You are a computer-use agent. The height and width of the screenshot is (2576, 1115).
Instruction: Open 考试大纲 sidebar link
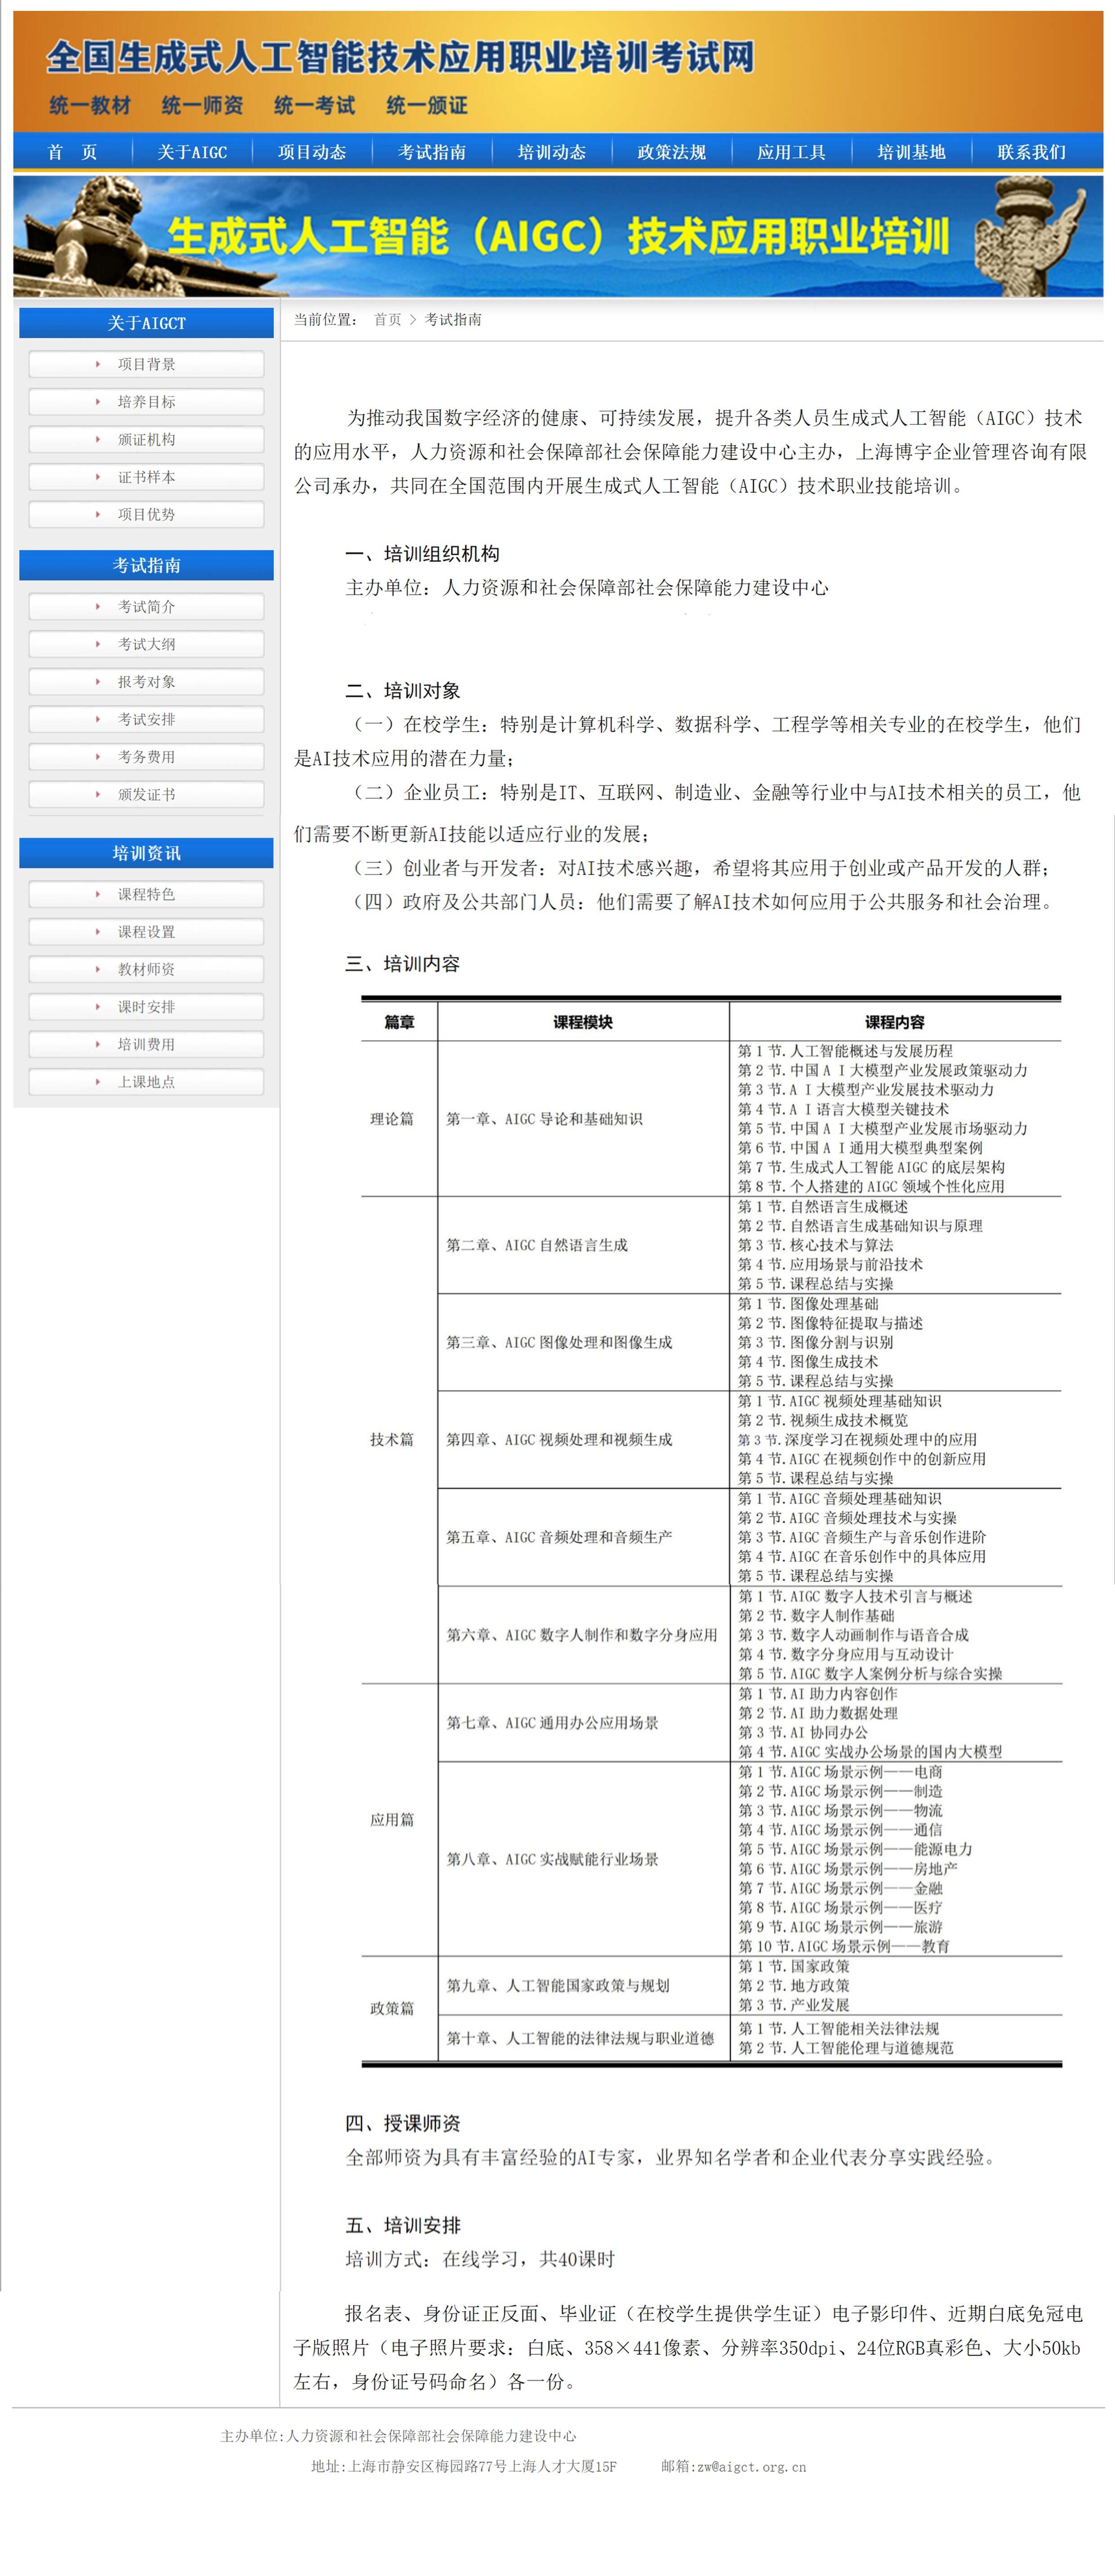pos(146,644)
